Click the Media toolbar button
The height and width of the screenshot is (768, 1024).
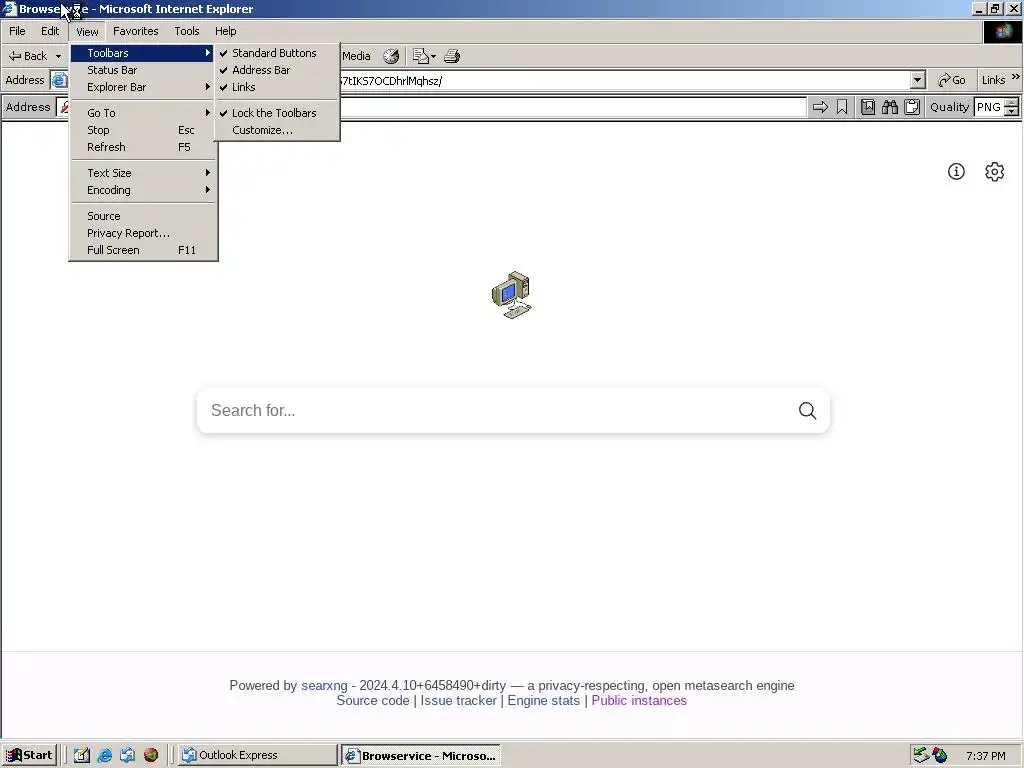pos(356,56)
